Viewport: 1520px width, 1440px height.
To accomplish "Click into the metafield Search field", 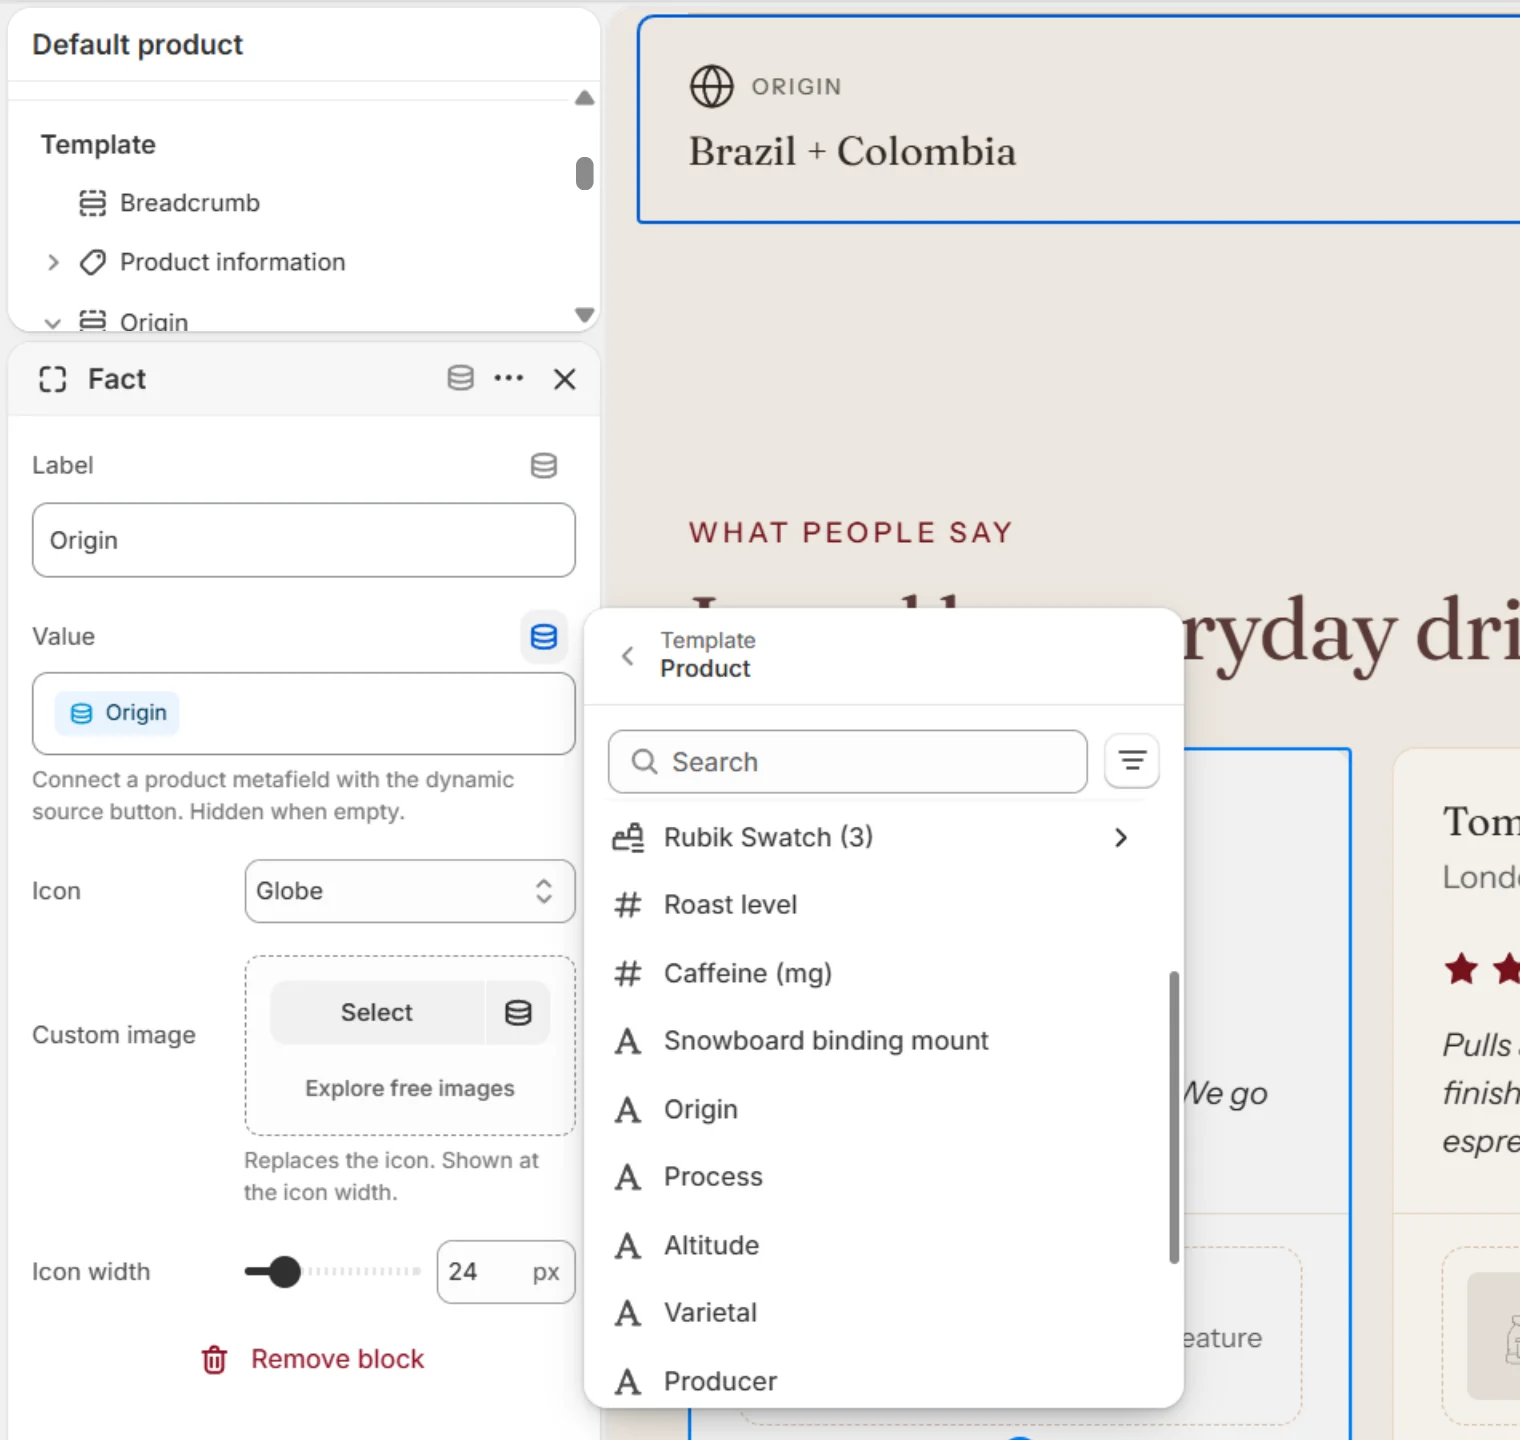I will [848, 762].
